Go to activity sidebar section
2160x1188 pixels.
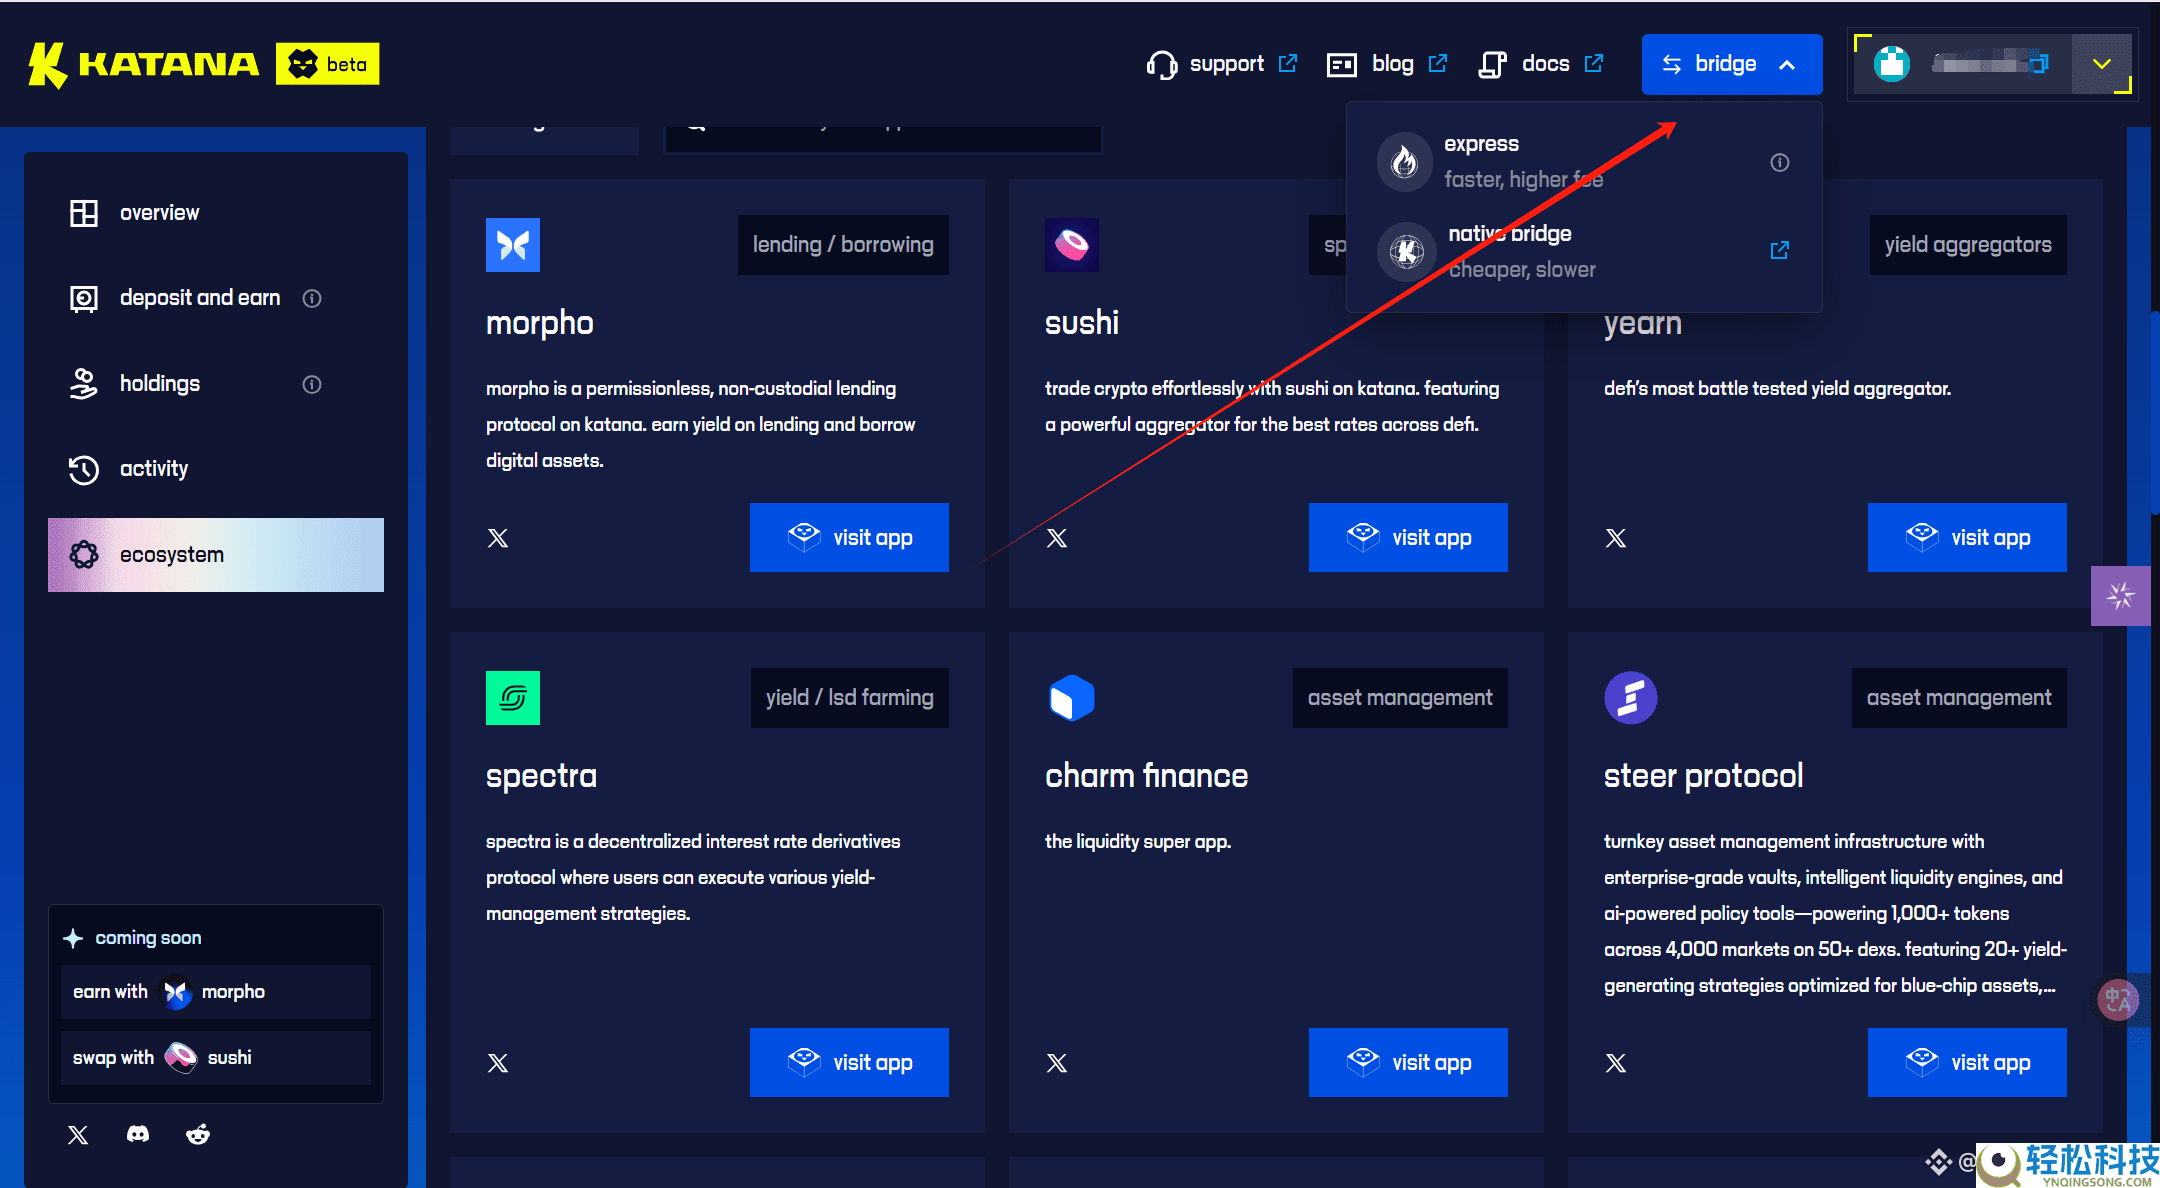153,469
